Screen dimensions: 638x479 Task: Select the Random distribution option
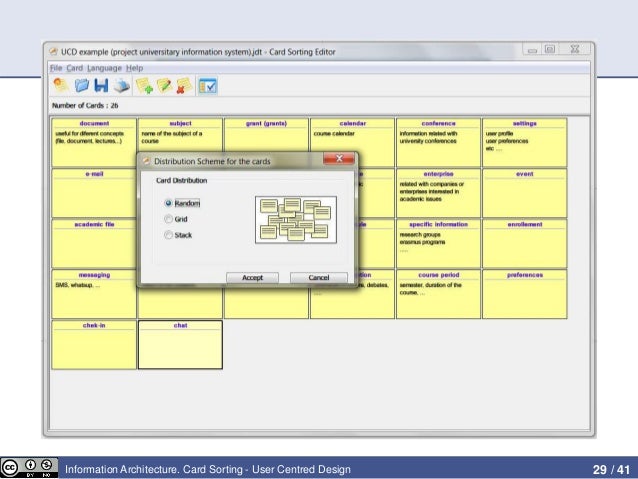[168, 203]
